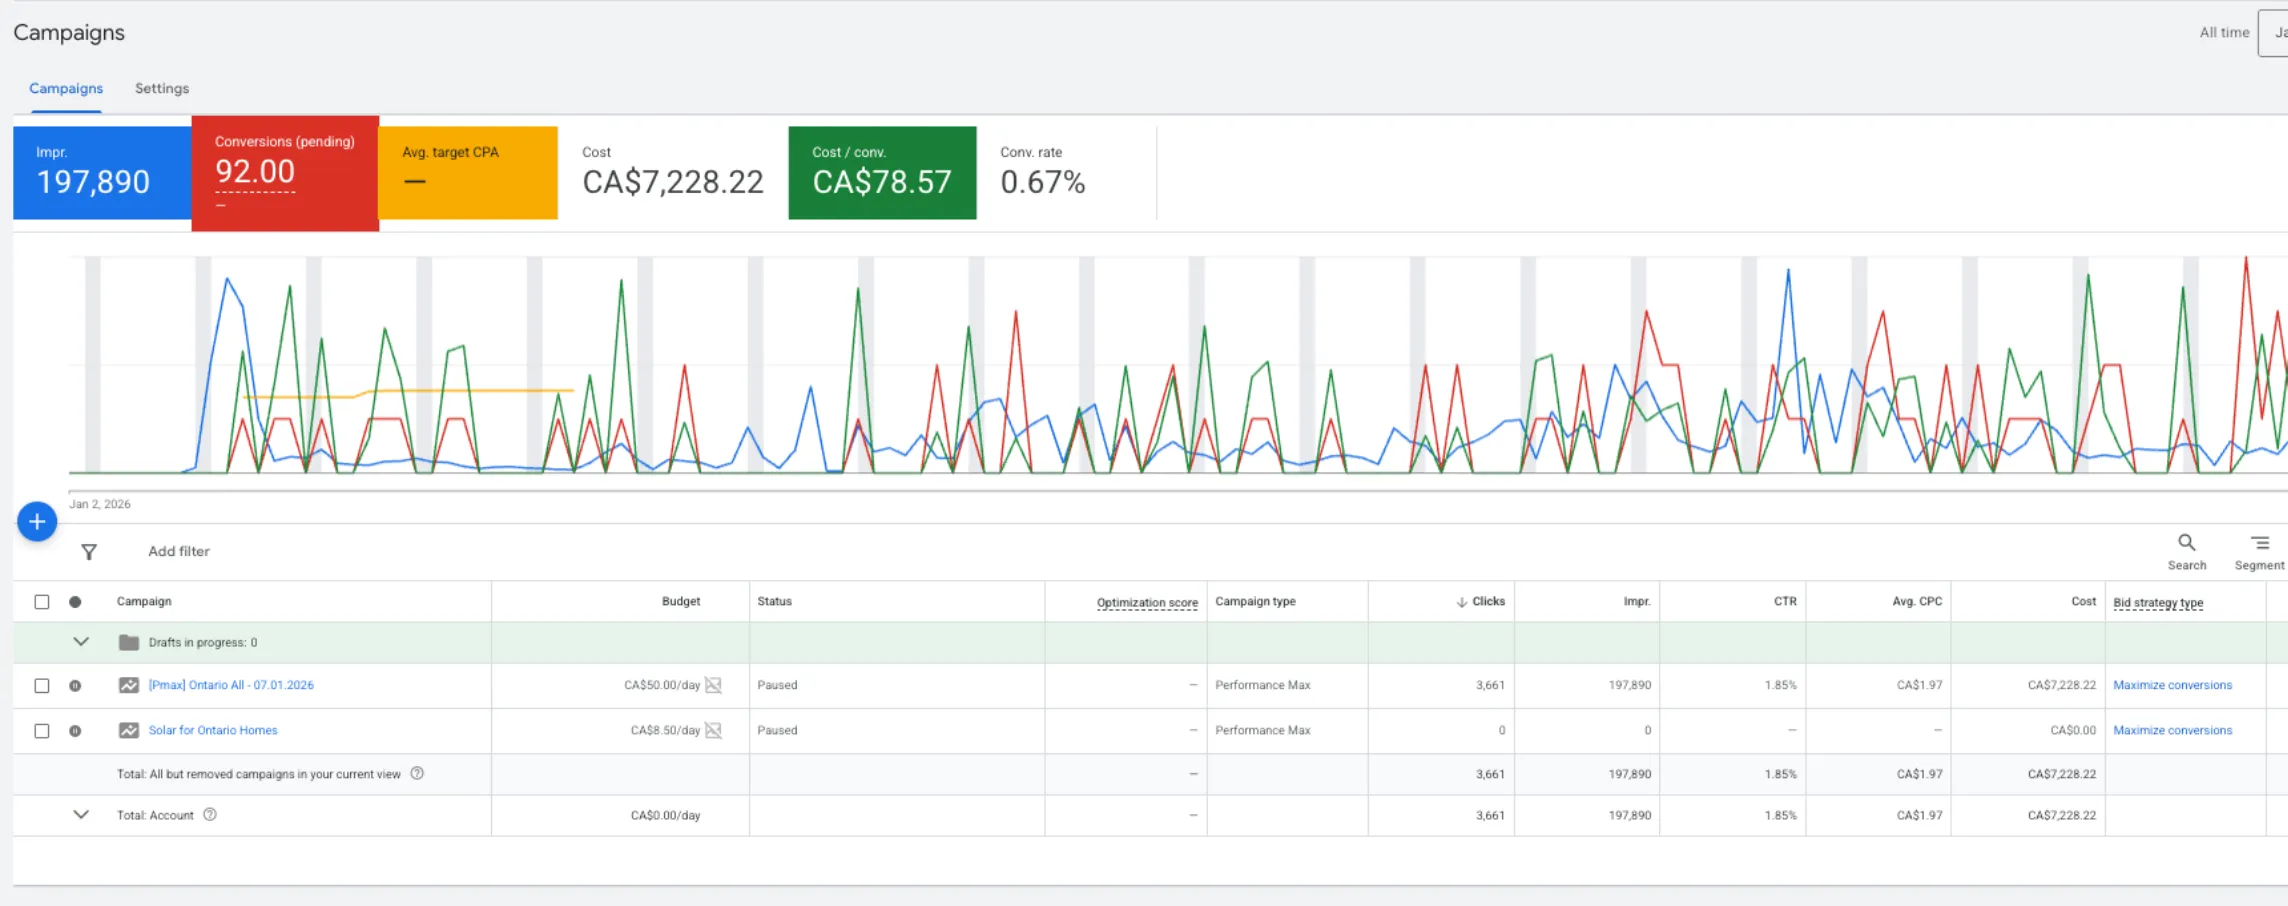The width and height of the screenshot is (2288, 906).
Task: Open the filter funnel icon
Action: tap(89, 552)
